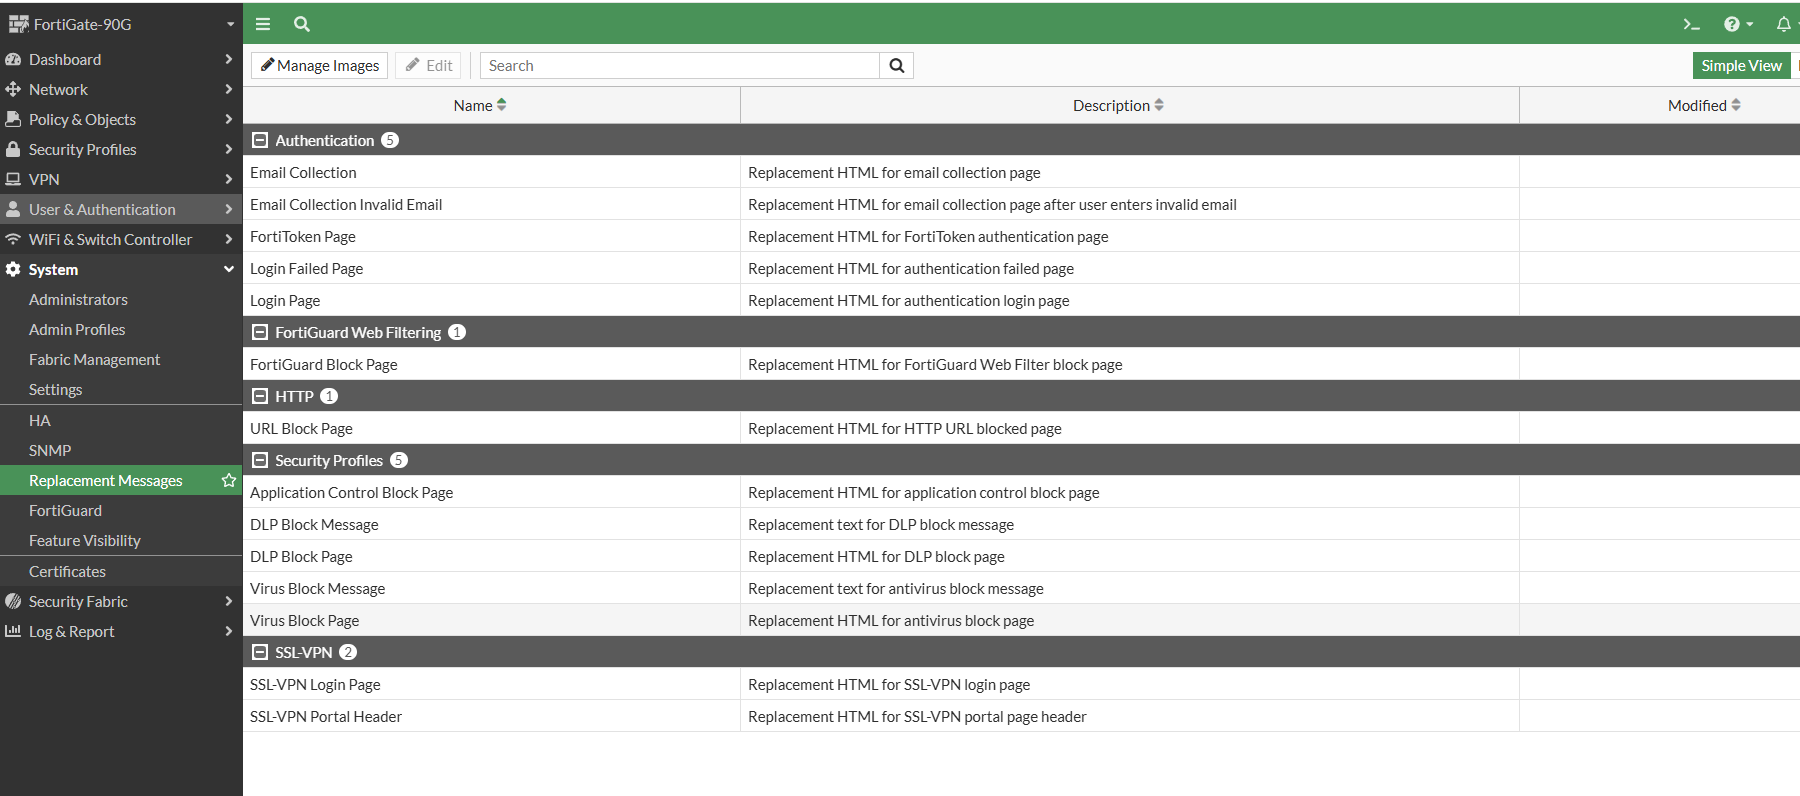Select the Email Collection row
The image size is (1800, 796).
click(x=1021, y=172)
